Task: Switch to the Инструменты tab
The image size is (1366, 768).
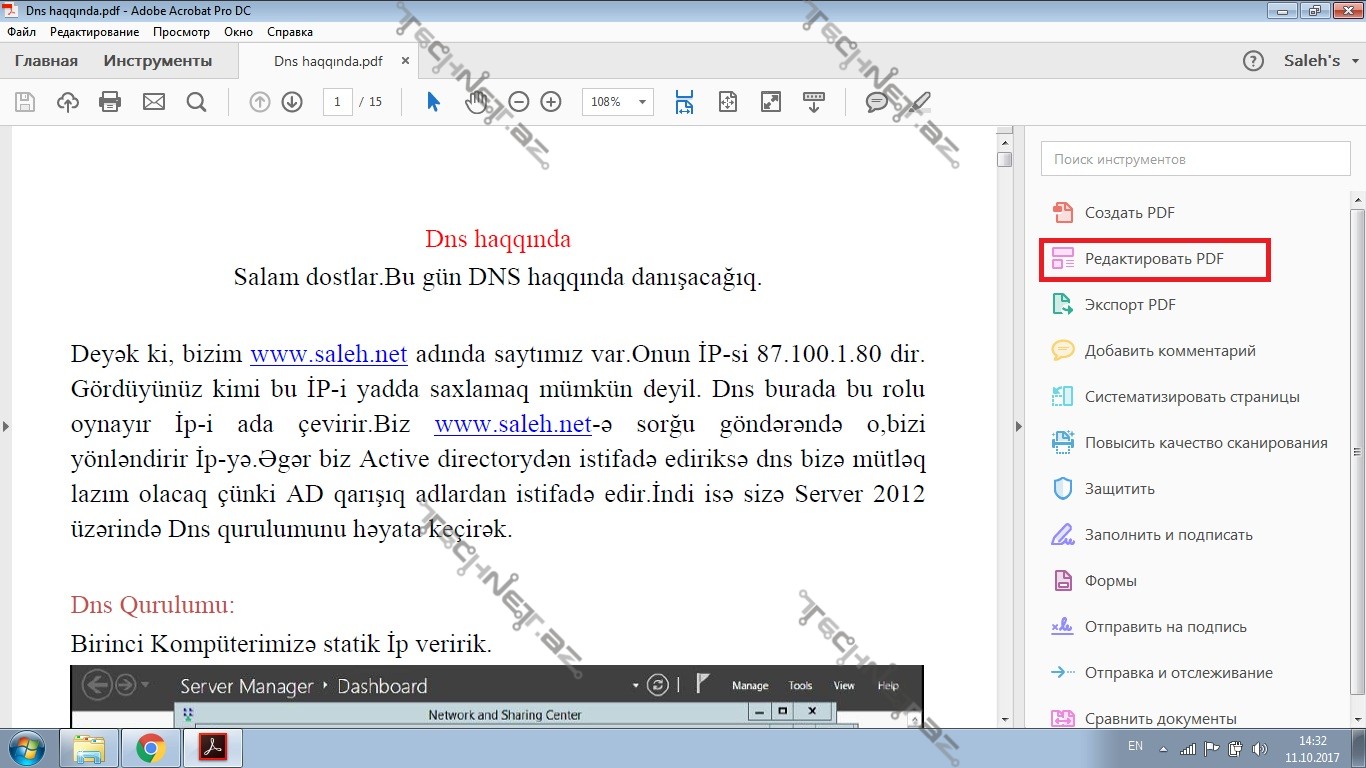Action: (x=158, y=61)
